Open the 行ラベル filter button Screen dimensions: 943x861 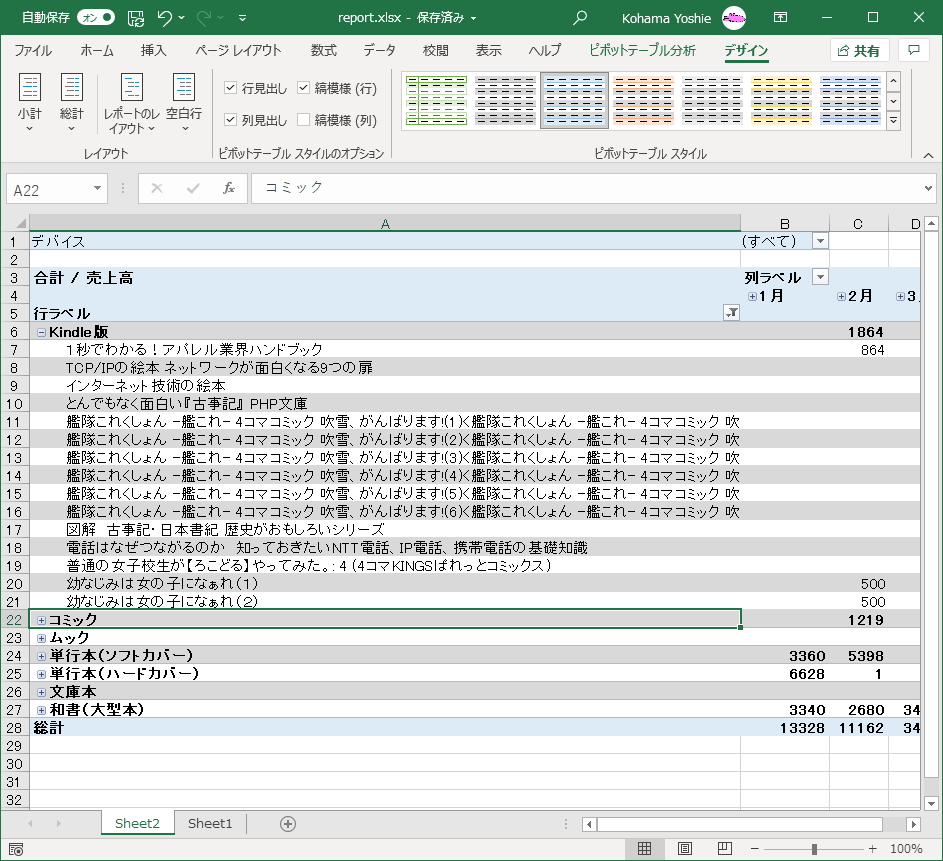731,313
